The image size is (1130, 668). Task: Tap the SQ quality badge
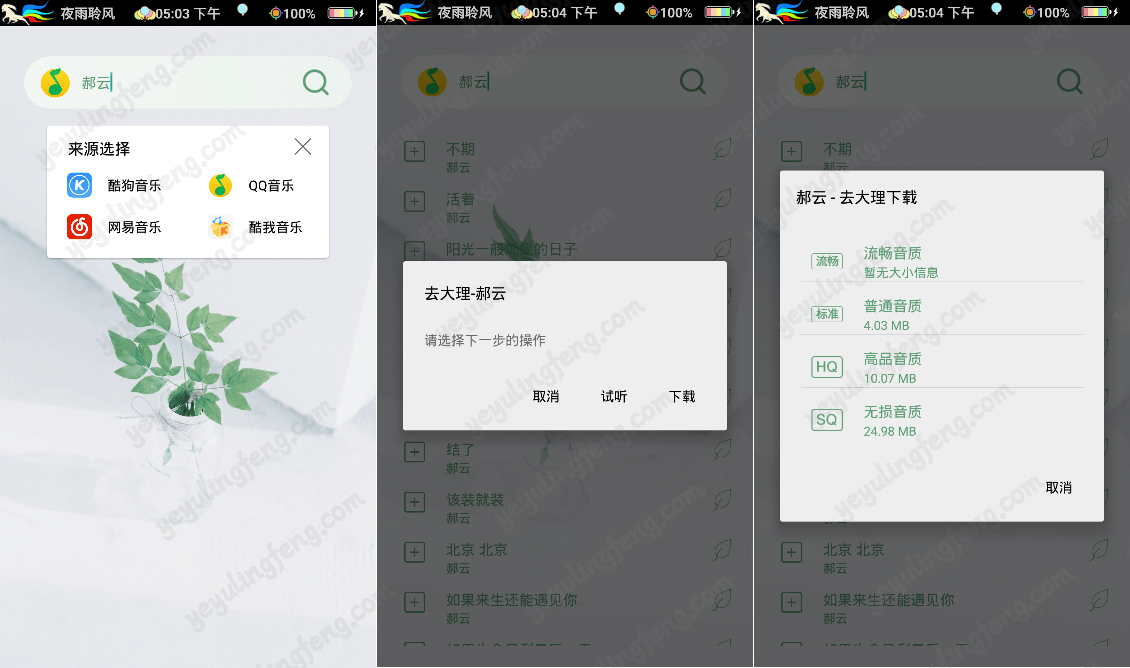827,419
